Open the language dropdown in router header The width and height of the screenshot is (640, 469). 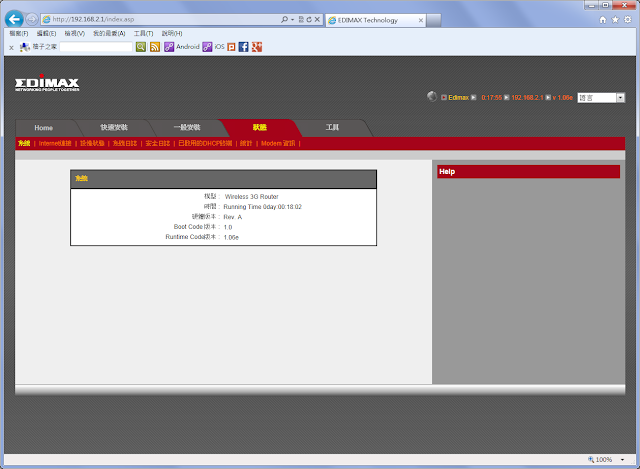[601, 98]
